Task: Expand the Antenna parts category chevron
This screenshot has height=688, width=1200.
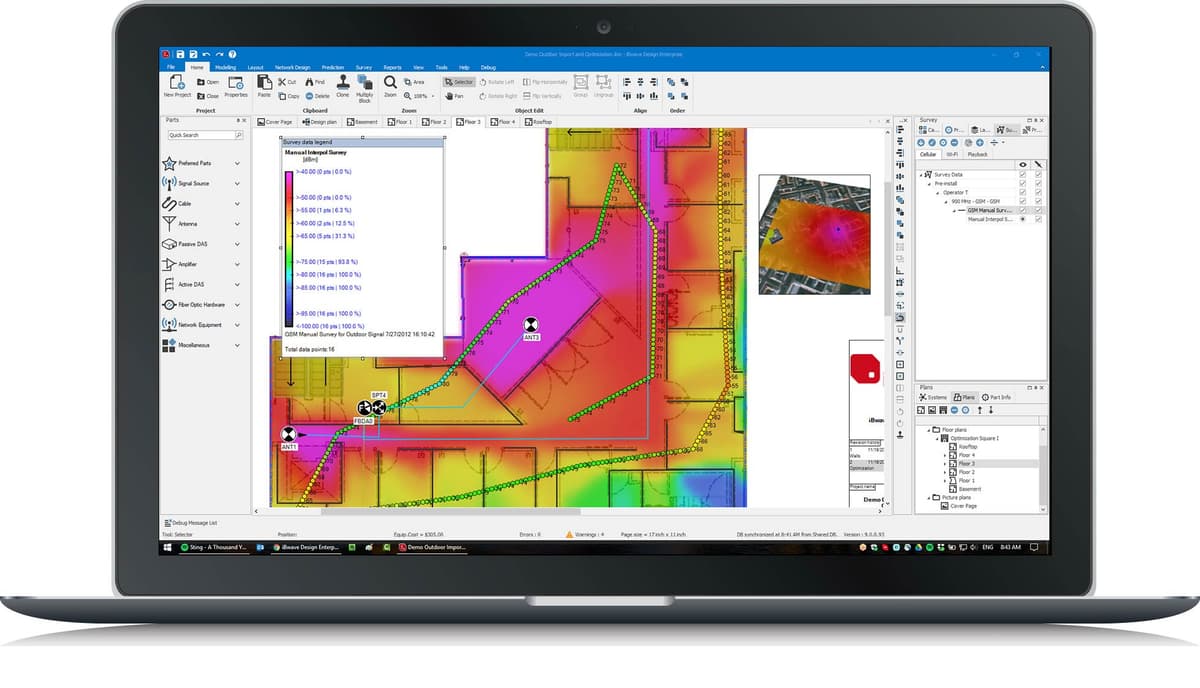Action: click(237, 224)
